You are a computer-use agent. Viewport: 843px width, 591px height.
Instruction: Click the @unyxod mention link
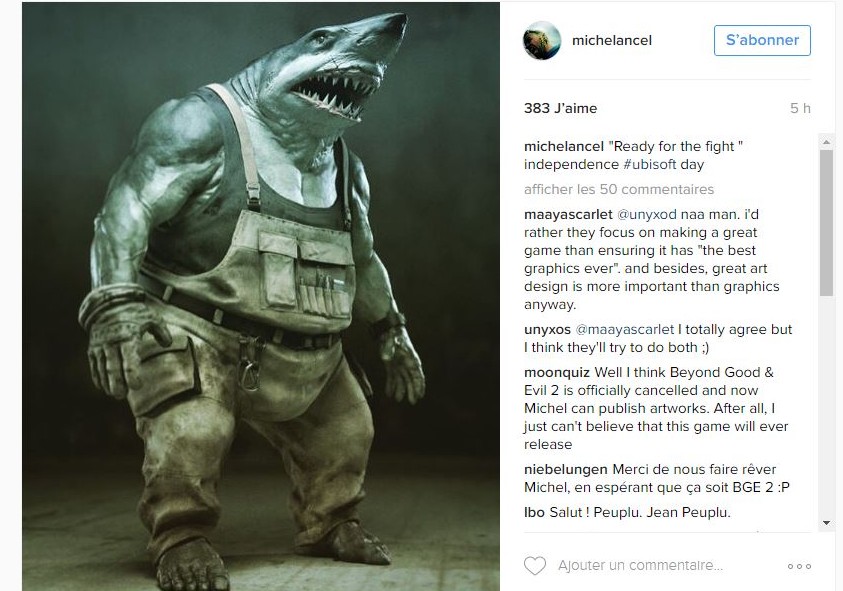click(x=647, y=215)
